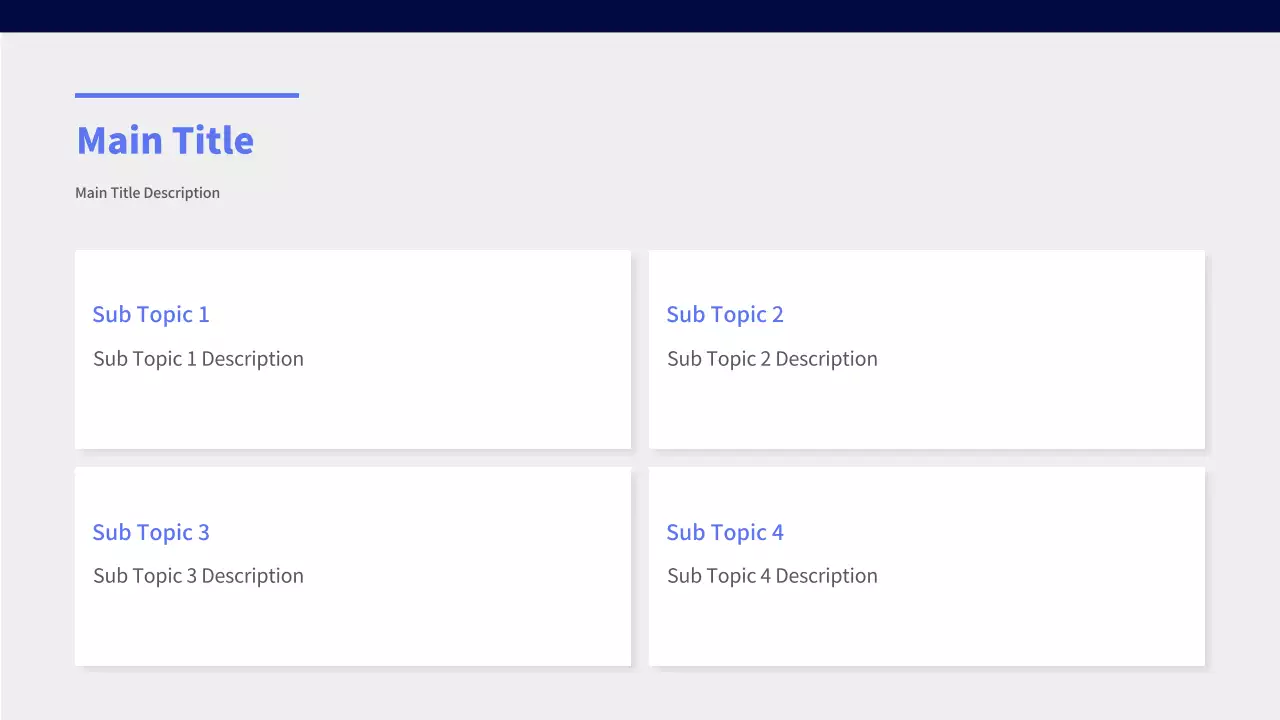Click the blue accent line above Main Title

point(187,95)
